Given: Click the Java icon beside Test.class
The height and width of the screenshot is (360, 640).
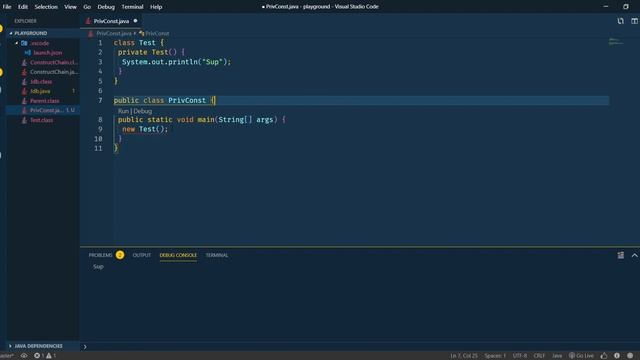Looking at the screenshot, I should click(x=24, y=120).
